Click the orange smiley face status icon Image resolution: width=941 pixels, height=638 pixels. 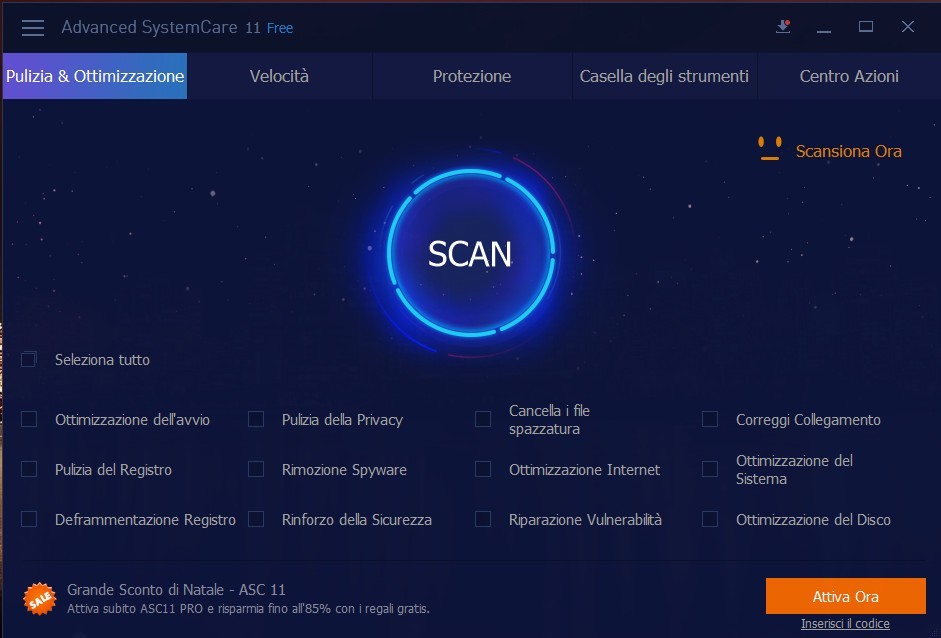769,149
